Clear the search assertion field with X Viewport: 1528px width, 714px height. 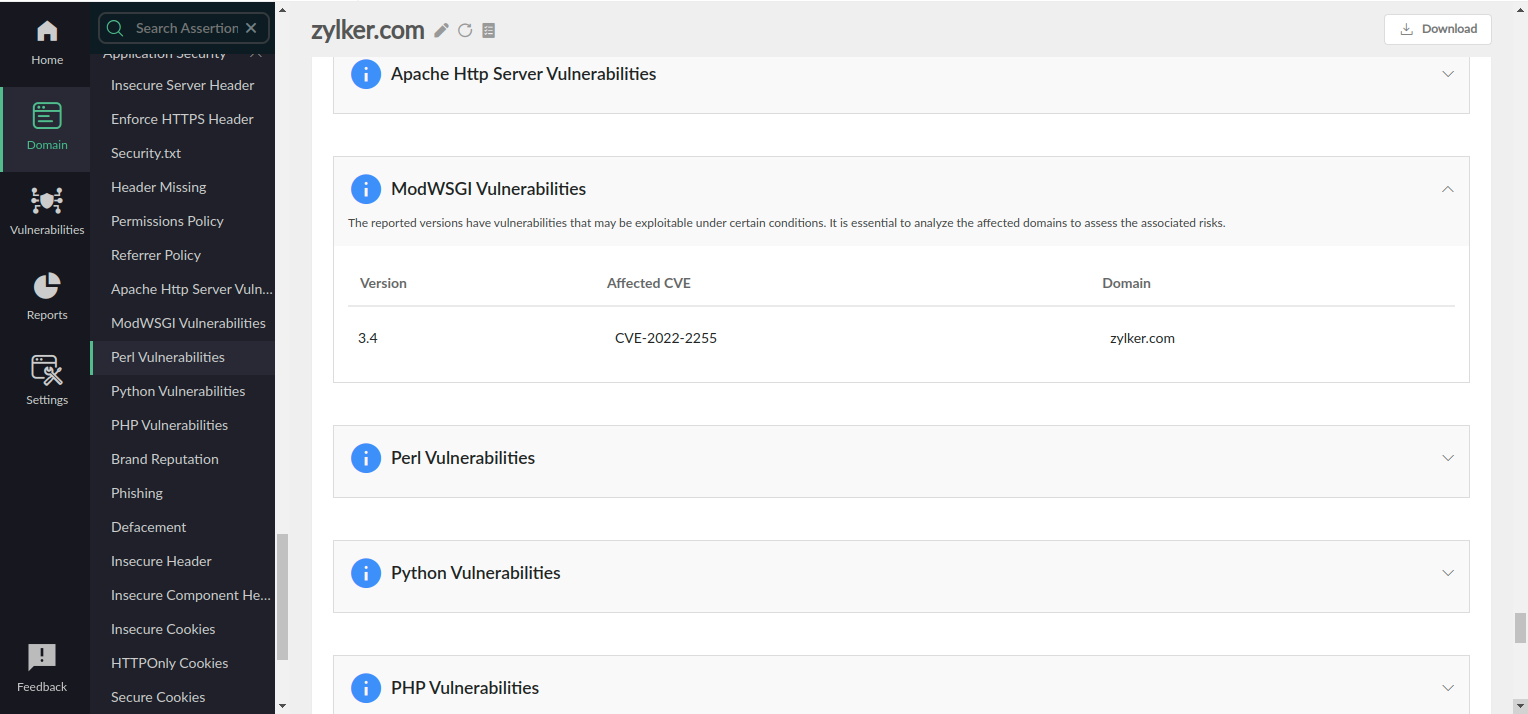coord(251,28)
